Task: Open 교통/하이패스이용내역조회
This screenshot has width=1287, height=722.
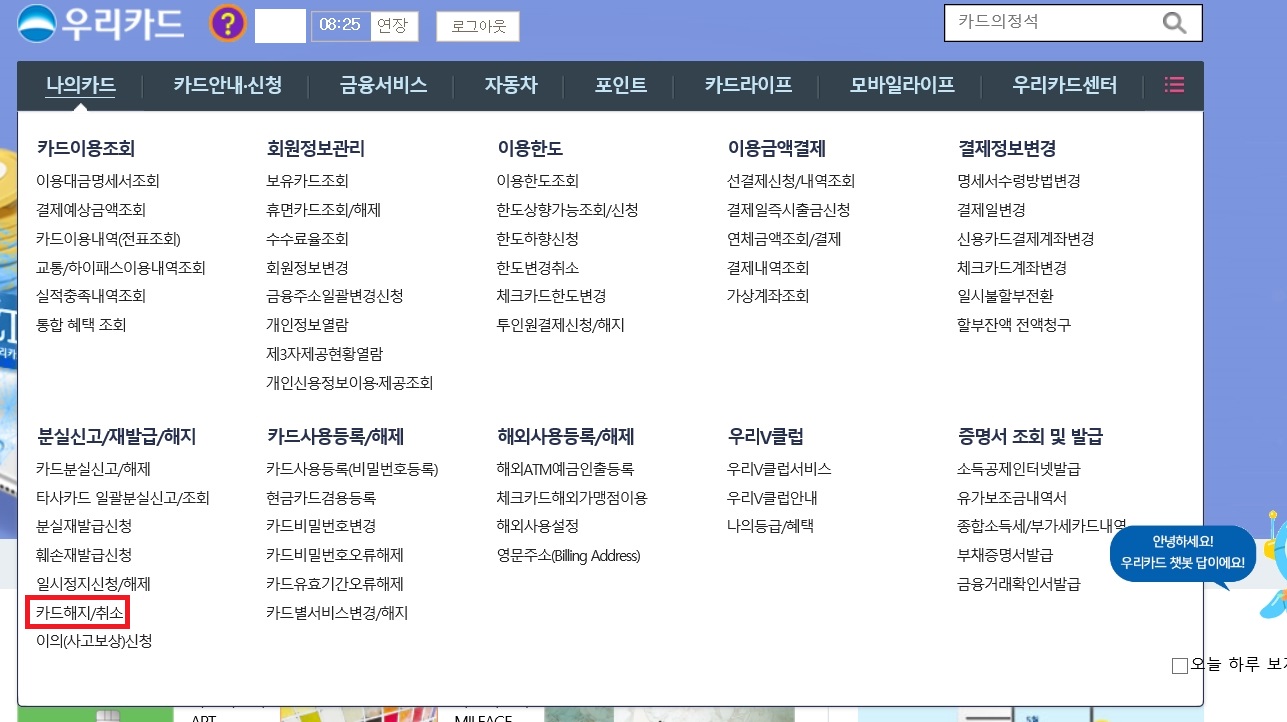Action: (x=121, y=268)
